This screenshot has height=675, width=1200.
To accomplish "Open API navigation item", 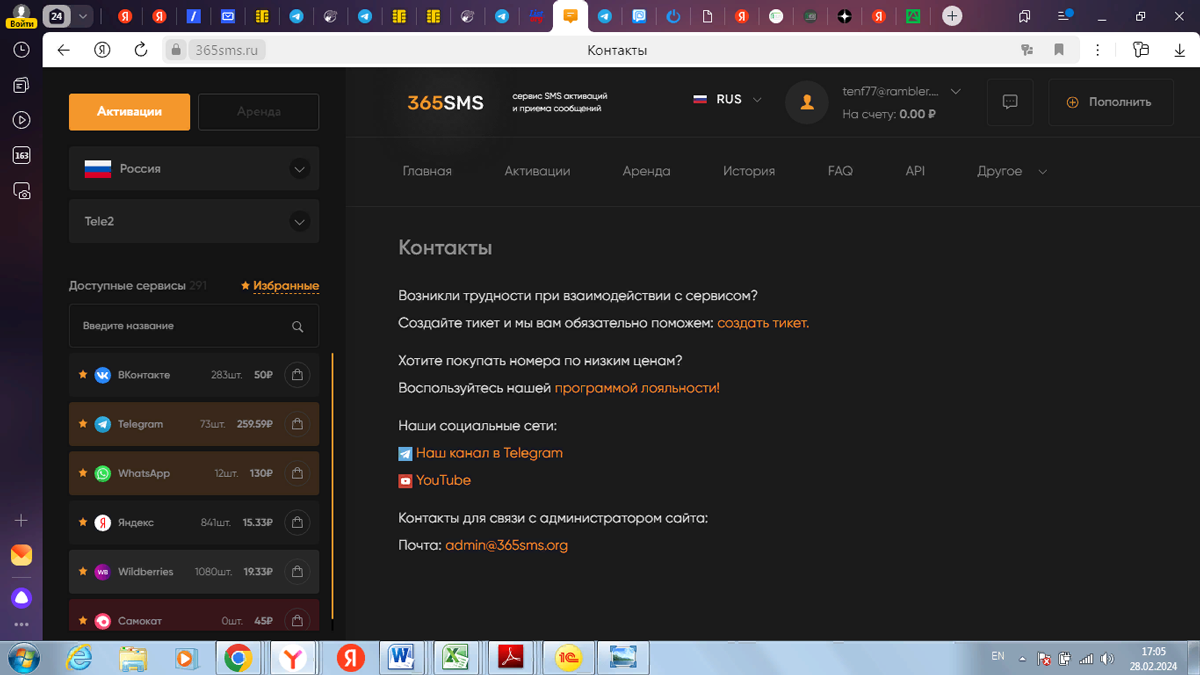I will click(x=915, y=171).
